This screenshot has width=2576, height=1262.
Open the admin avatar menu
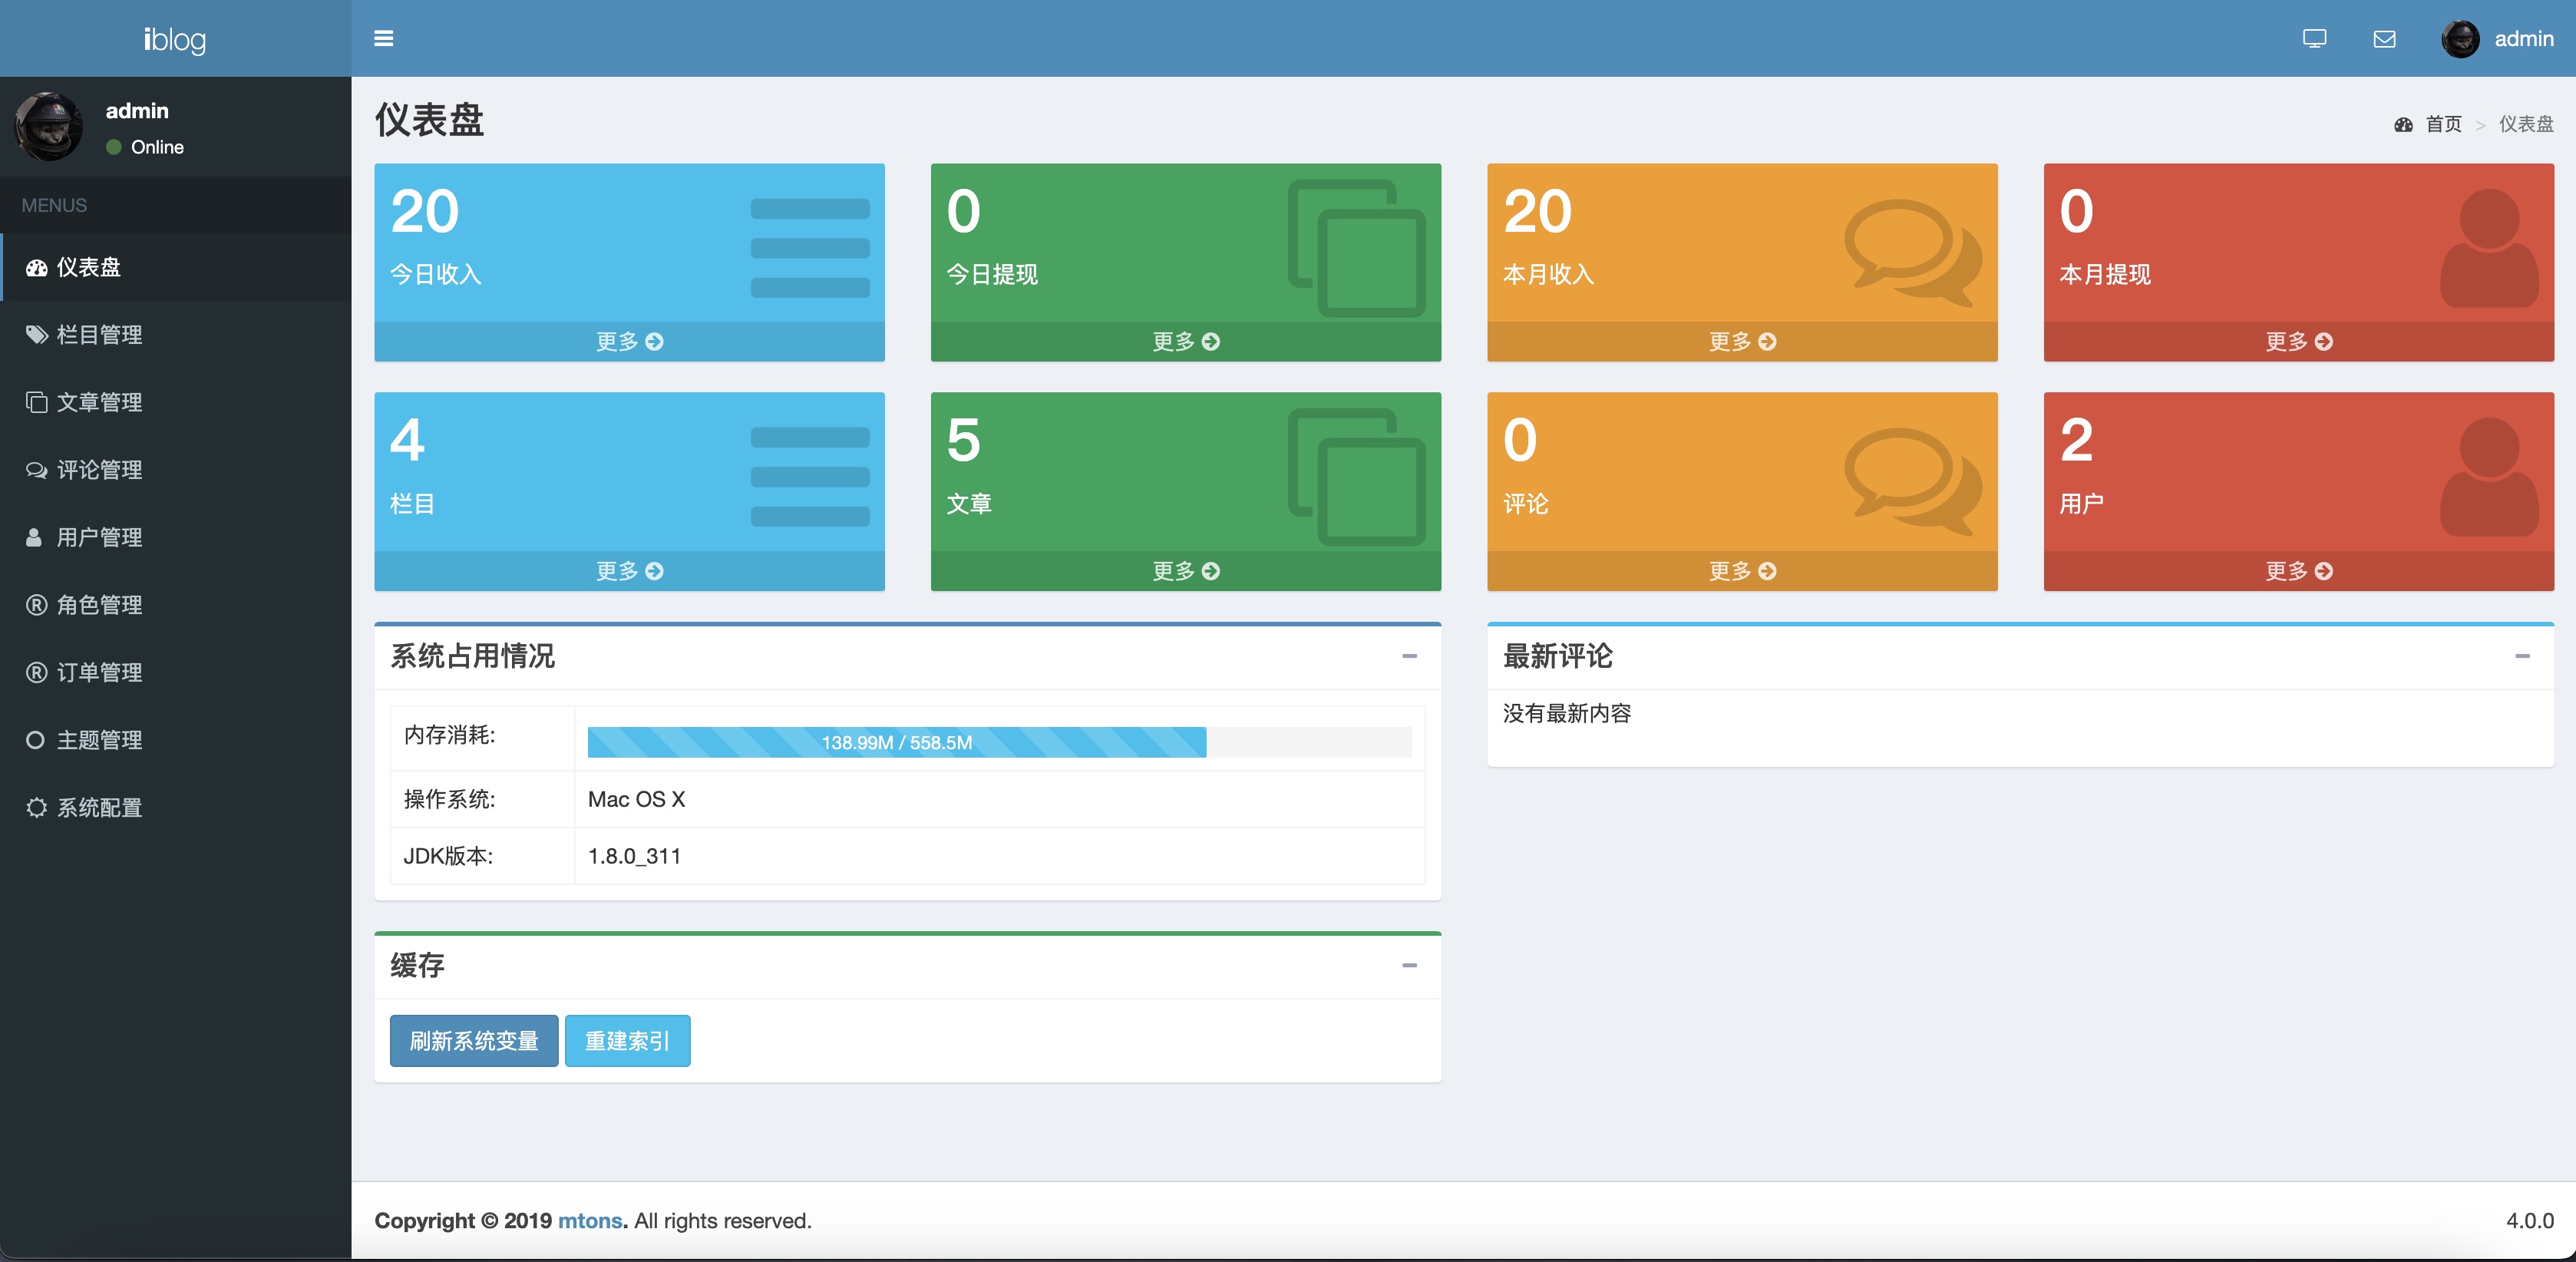tap(2462, 39)
